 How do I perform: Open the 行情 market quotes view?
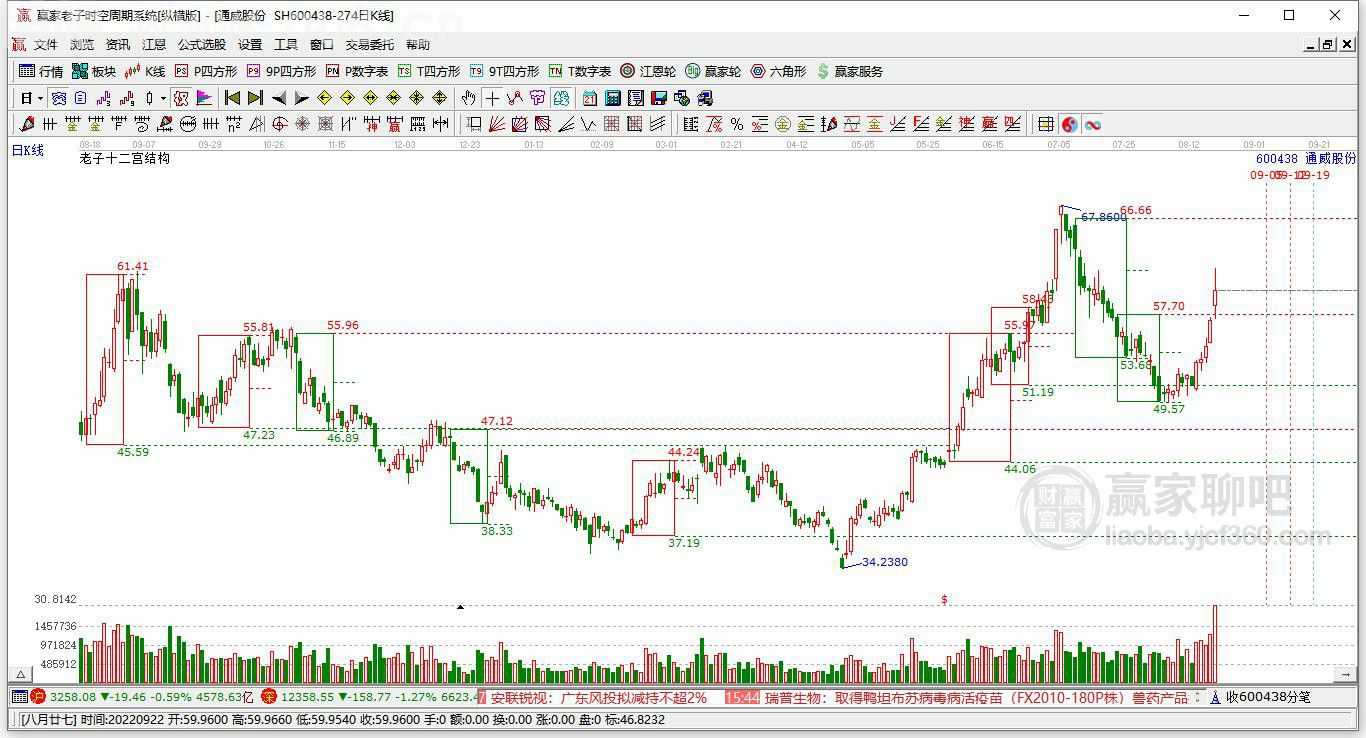pyautogui.click(x=41, y=71)
